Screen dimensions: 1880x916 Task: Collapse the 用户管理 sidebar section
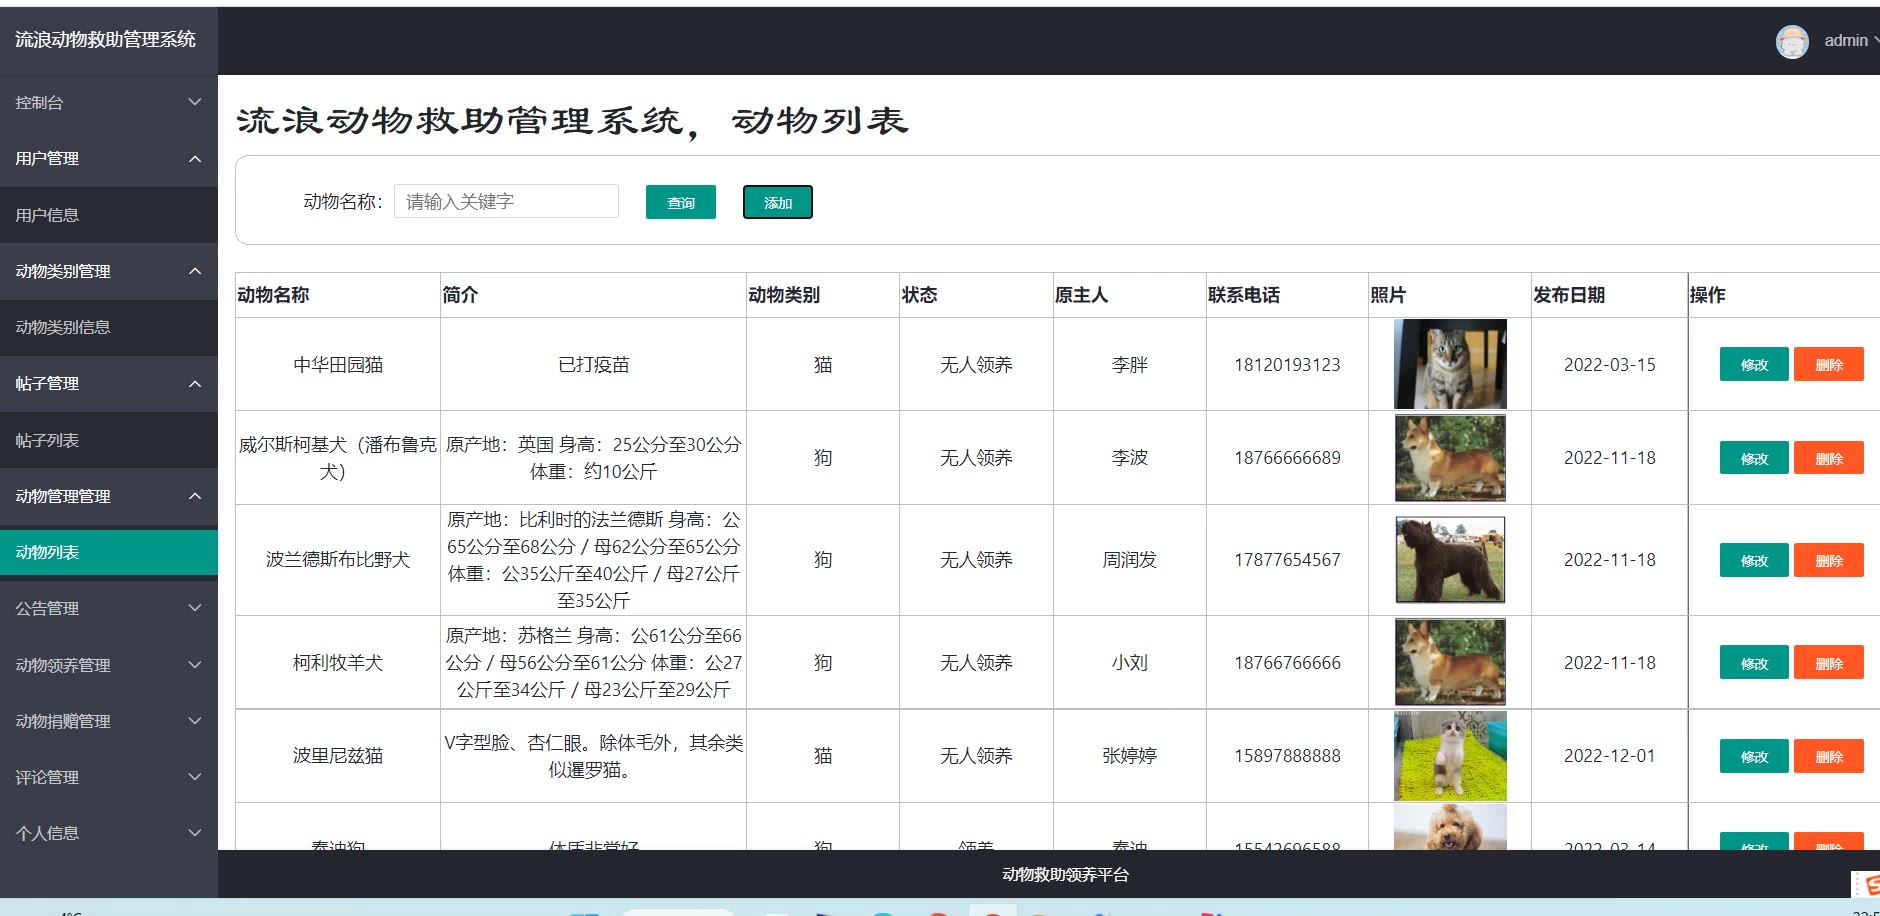[108, 158]
